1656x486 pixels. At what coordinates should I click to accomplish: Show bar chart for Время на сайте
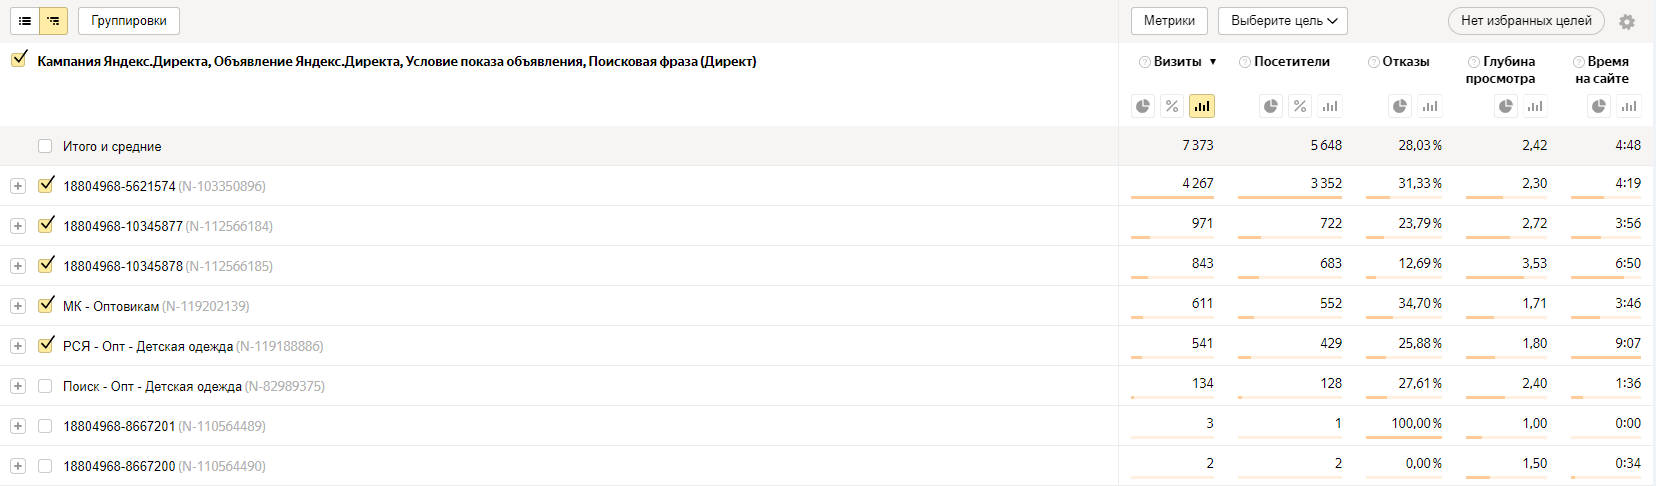point(1629,106)
